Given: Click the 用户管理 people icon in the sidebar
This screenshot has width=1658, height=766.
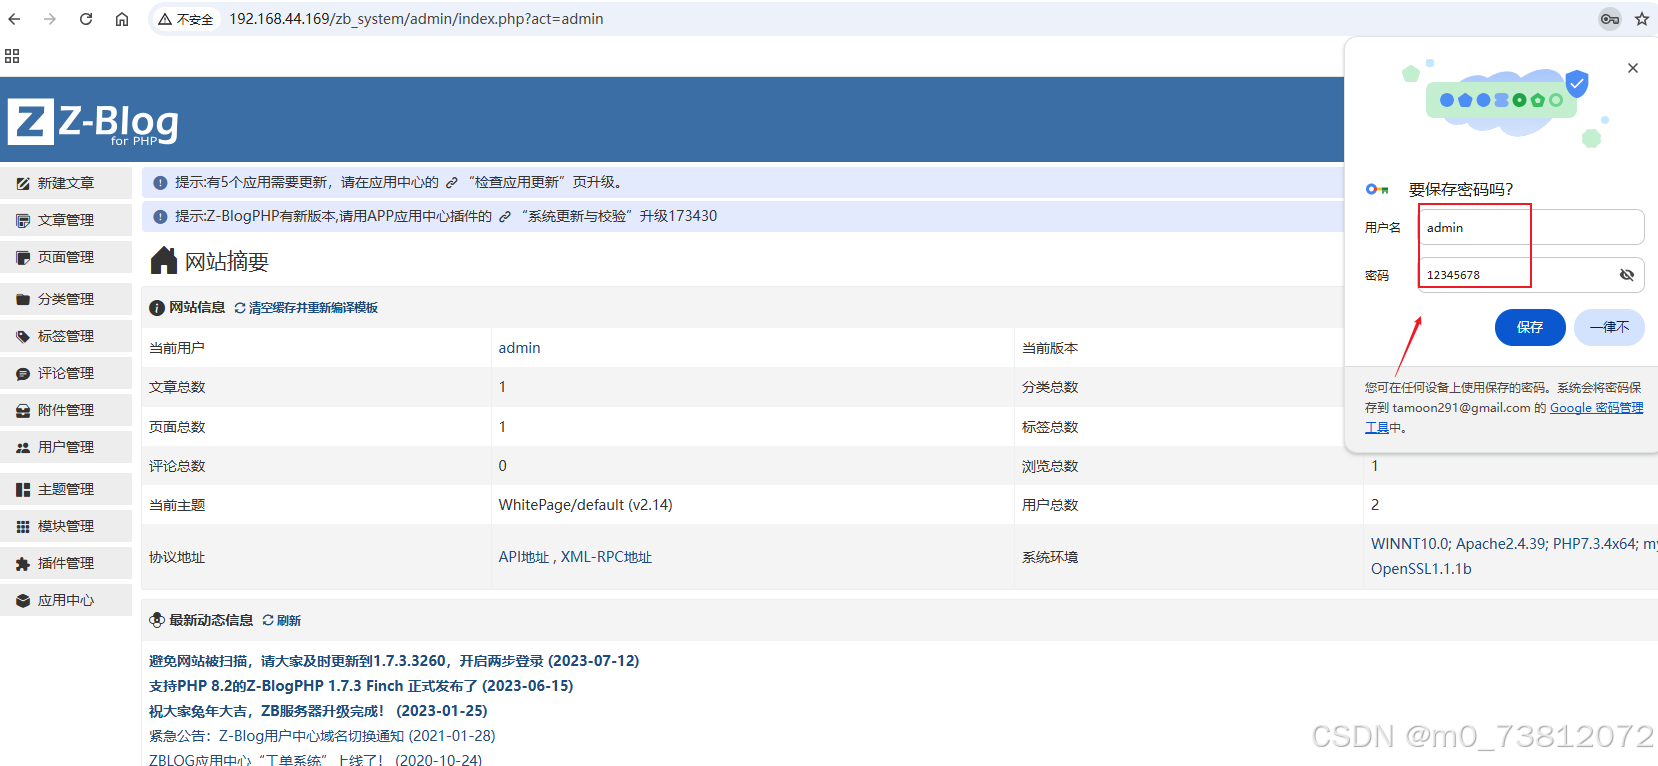Looking at the screenshot, I should click(23, 448).
